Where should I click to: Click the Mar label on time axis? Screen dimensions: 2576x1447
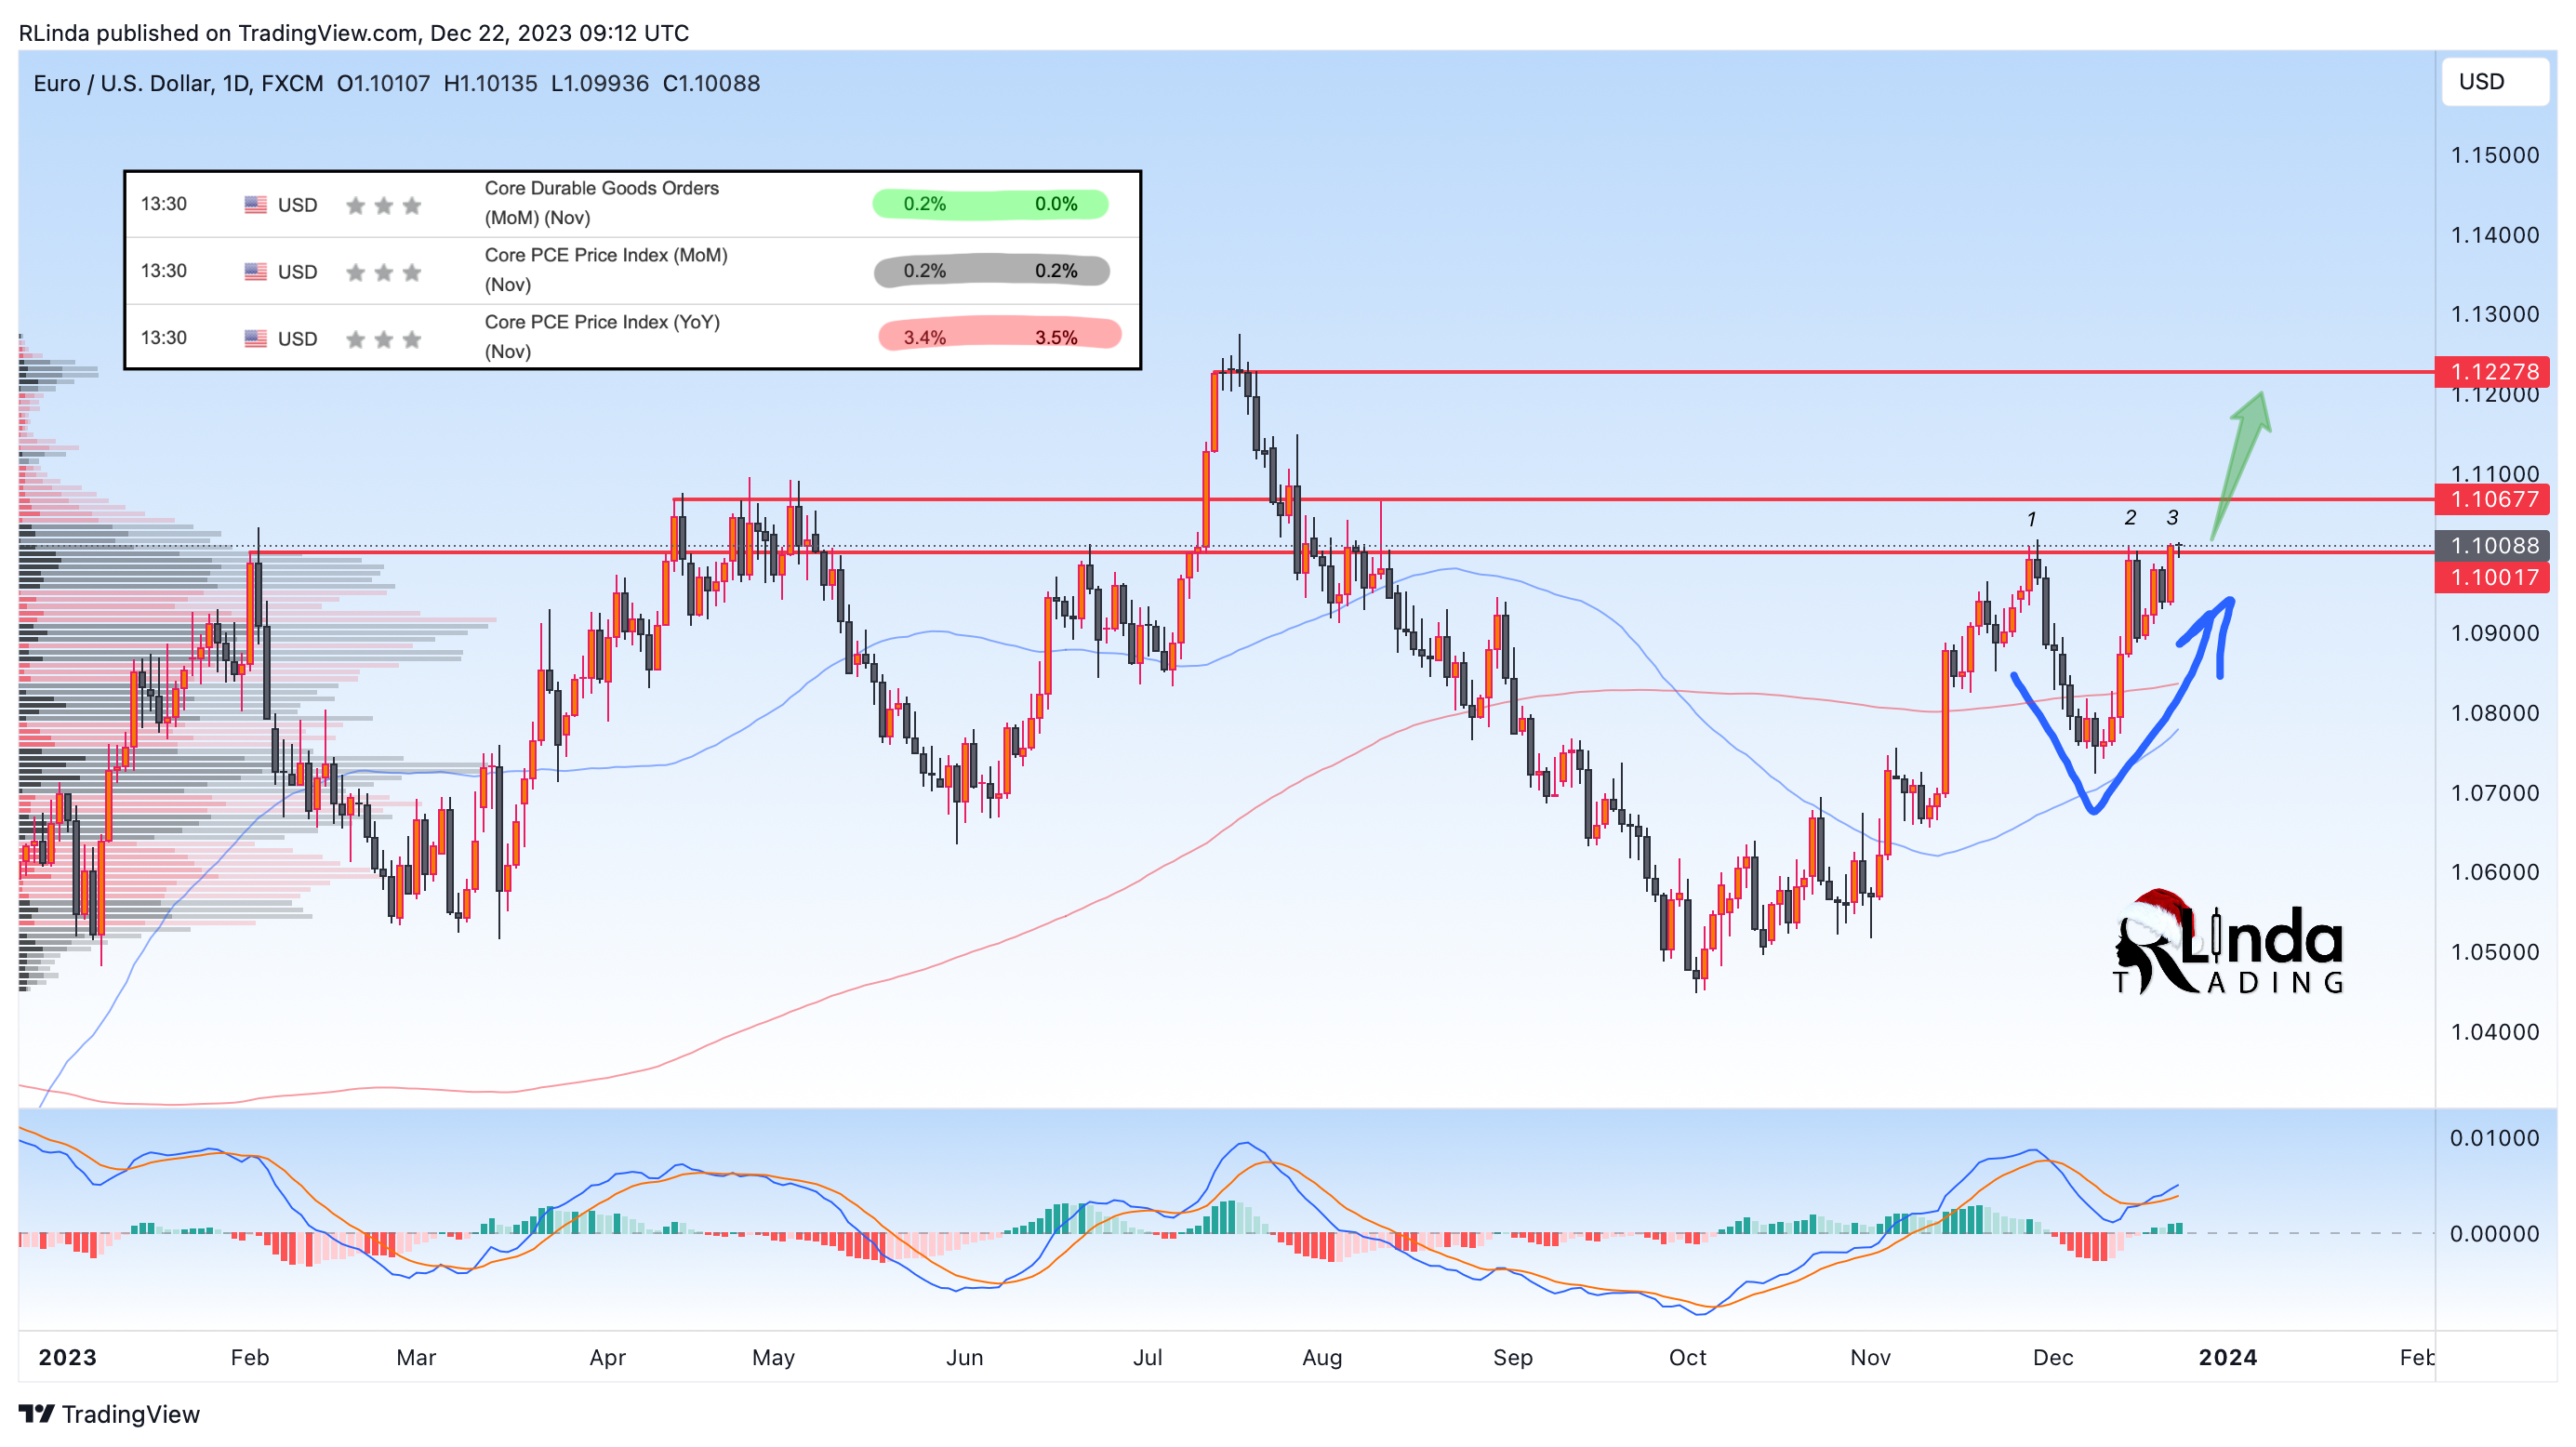(416, 1357)
